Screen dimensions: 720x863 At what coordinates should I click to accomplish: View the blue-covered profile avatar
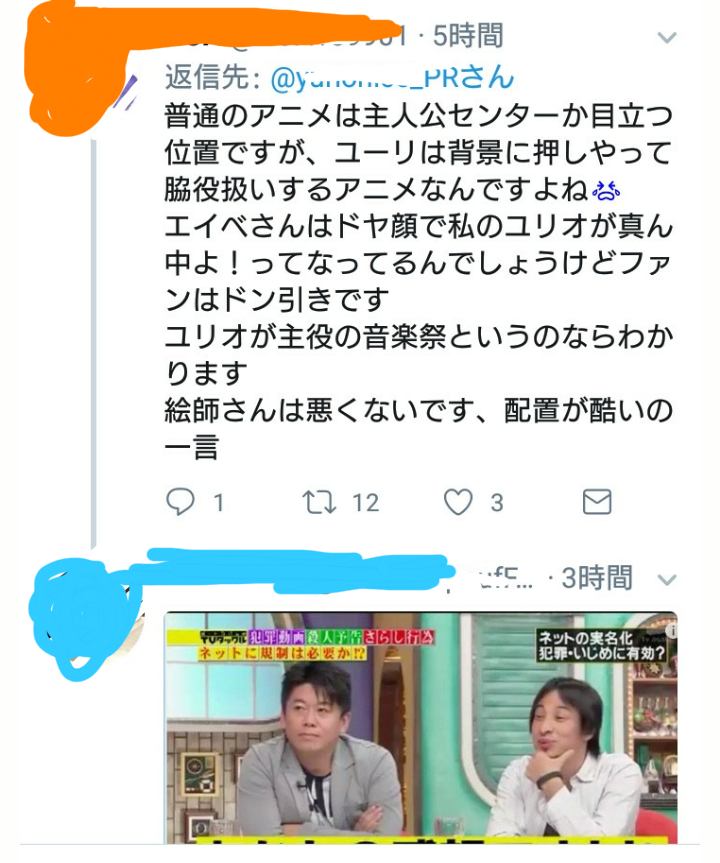click(x=83, y=619)
